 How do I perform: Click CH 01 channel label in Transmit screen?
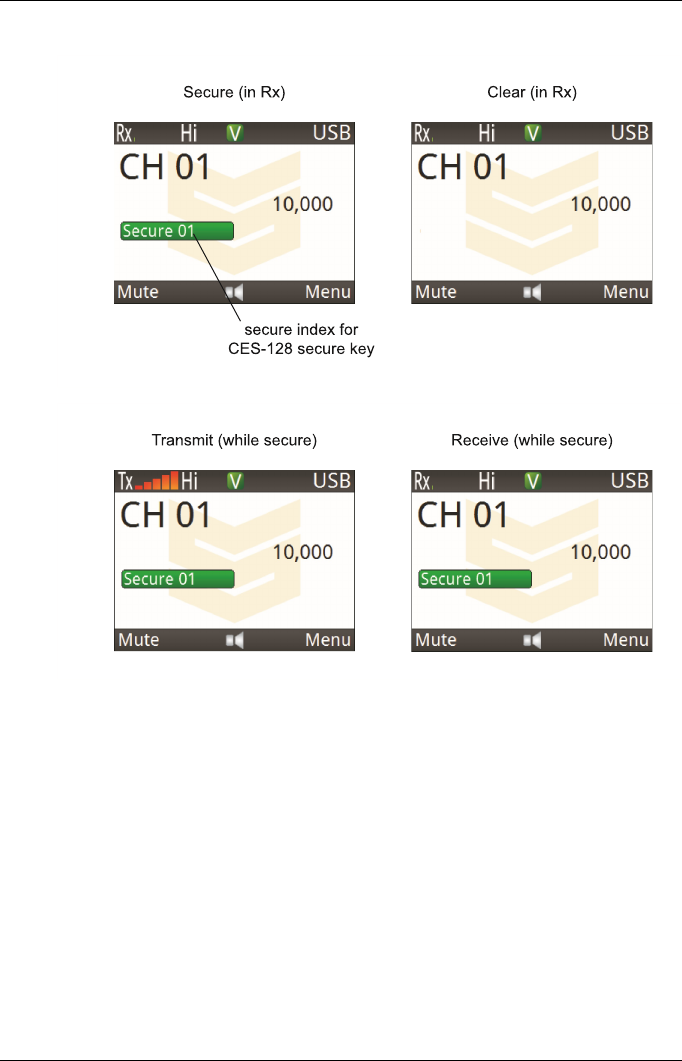coord(165,515)
